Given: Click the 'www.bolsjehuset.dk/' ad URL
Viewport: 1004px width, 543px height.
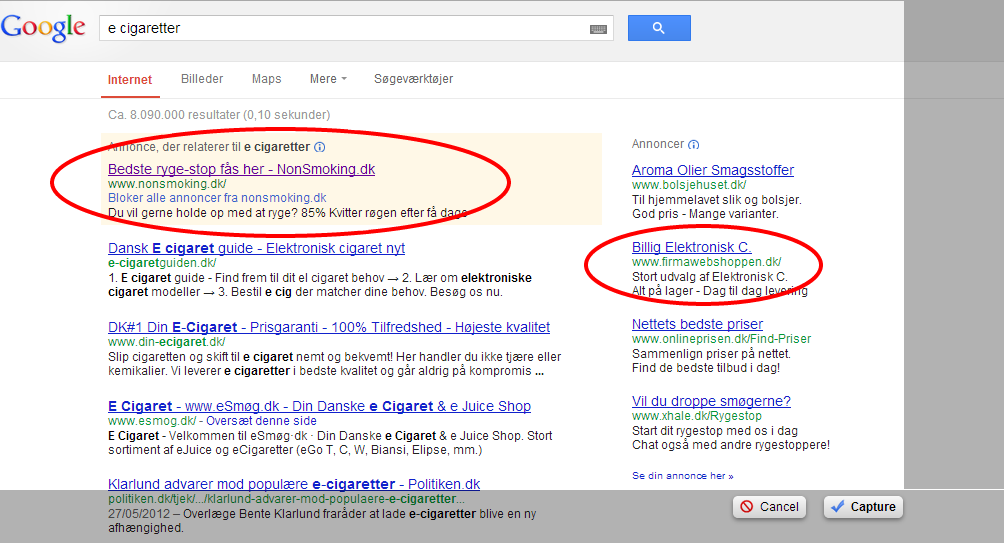Looking at the screenshot, I should click(x=689, y=185).
